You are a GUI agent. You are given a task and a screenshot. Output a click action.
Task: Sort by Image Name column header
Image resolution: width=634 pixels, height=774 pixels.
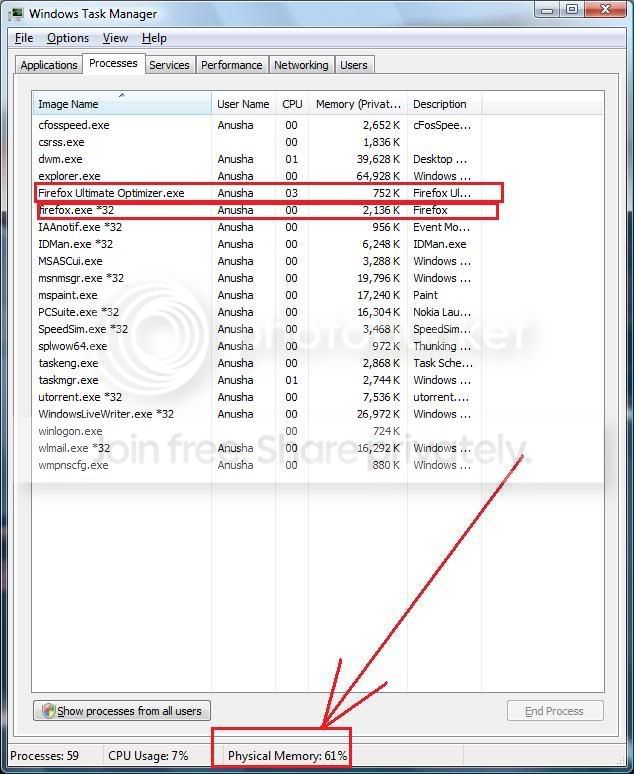122,104
